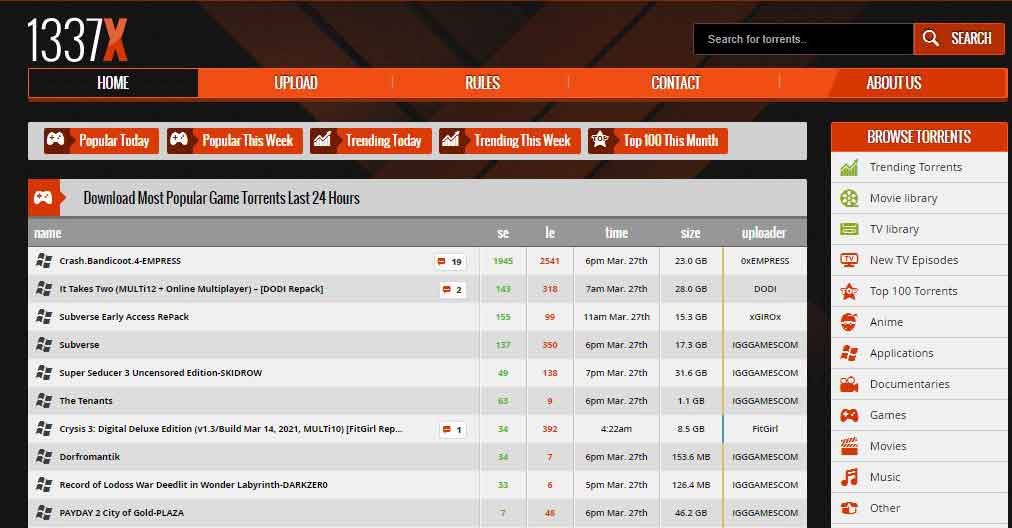
Task: Open Record of Lodoss War Deedlit torrent
Action: pos(194,485)
